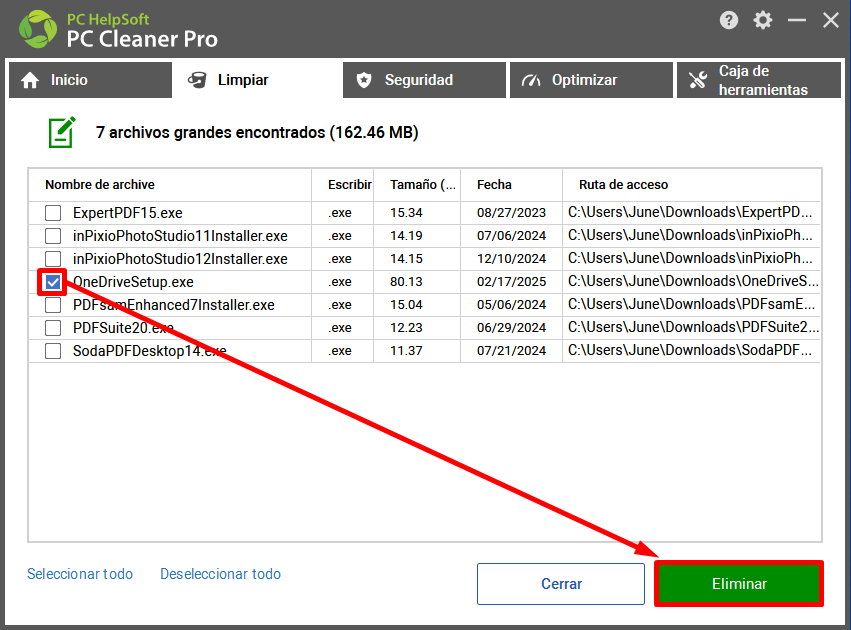The width and height of the screenshot is (851, 630).
Task: Click the 02/17/2025 date cell
Action: point(511,282)
